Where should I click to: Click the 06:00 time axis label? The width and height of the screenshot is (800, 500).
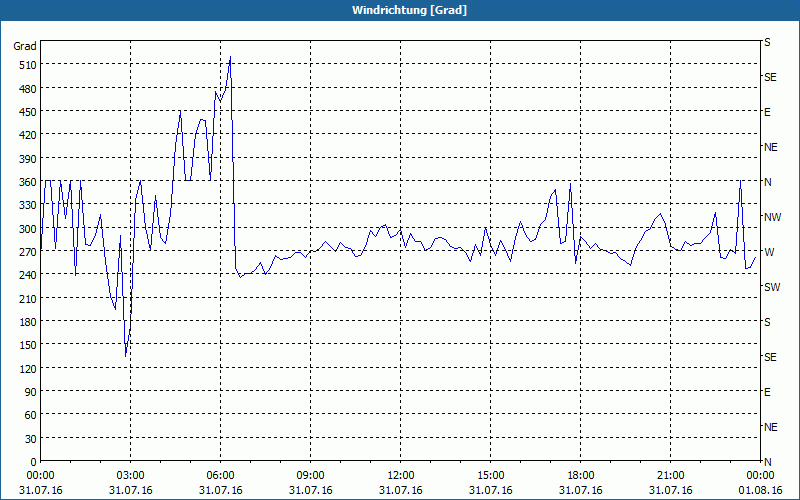click(220, 476)
